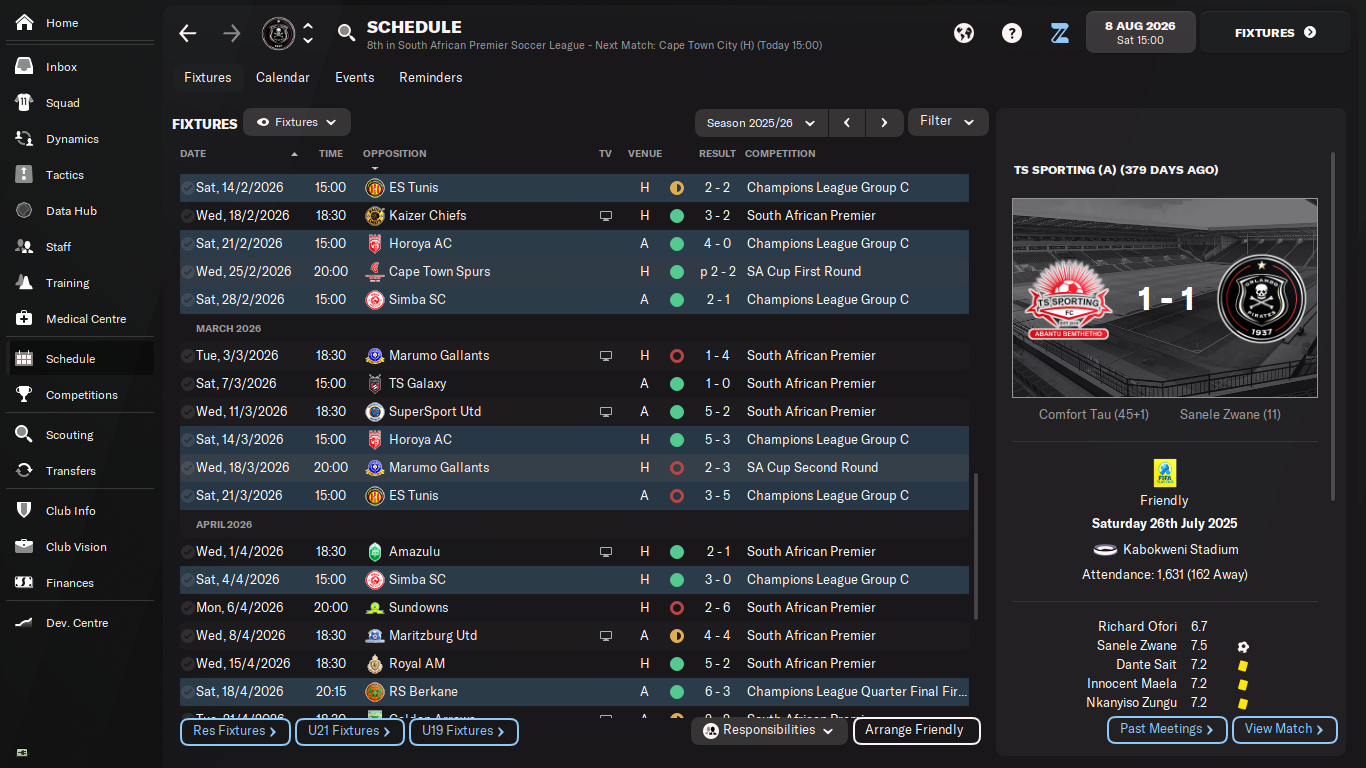Open the Filter dropdown
The width and height of the screenshot is (1366, 768).
coord(947,122)
